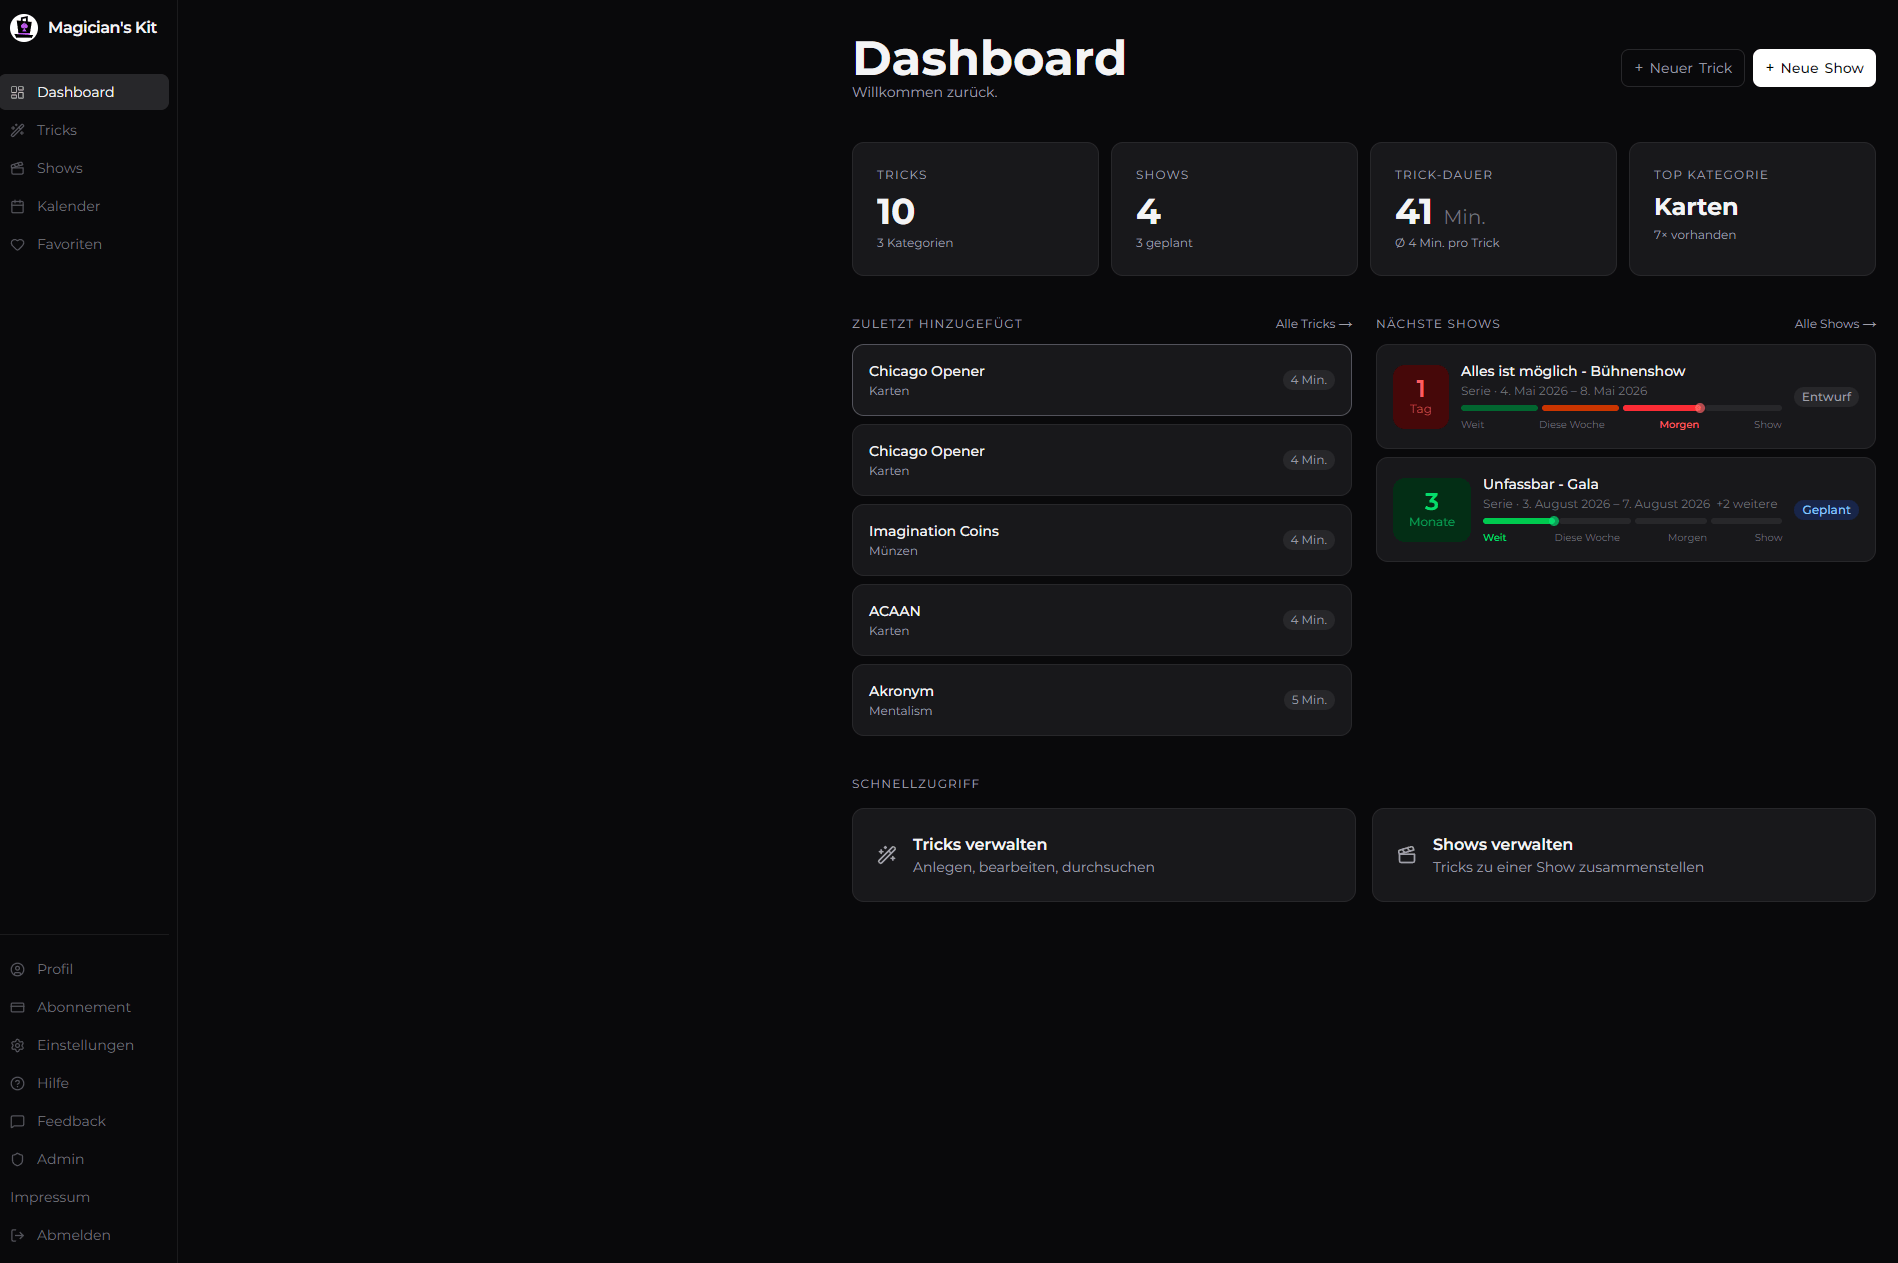
Task: Click the Shows clapperboard sidebar icon
Action: pyautogui.click(x=17, y=168)
